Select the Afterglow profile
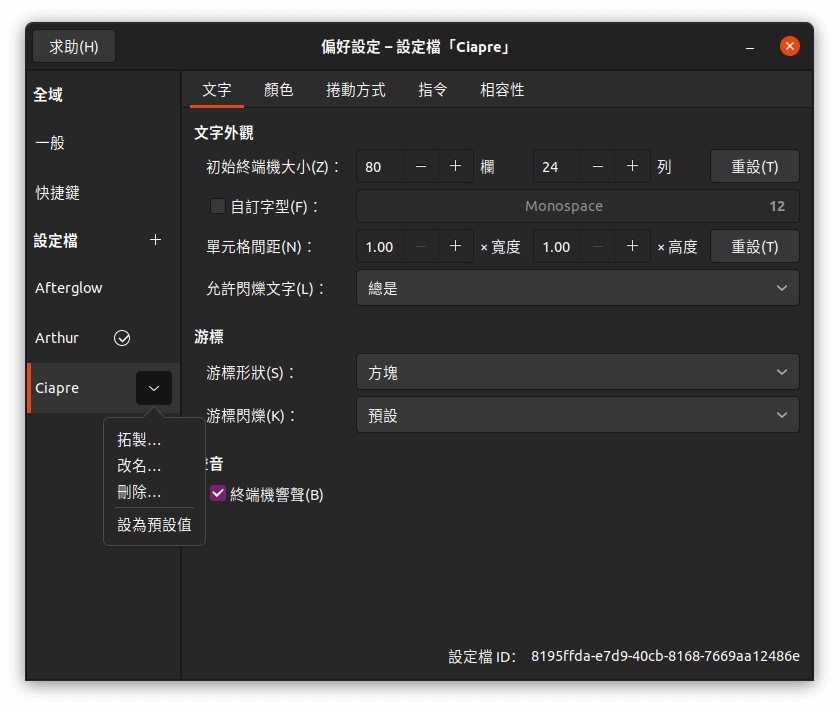This screenshot has width=839, height=709. (103, 288)
